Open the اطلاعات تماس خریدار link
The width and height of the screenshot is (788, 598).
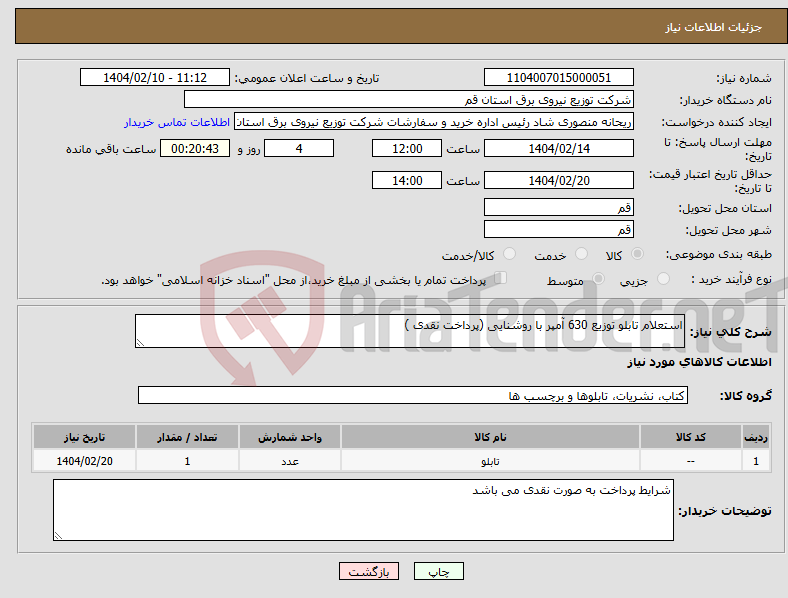(177, 122)
